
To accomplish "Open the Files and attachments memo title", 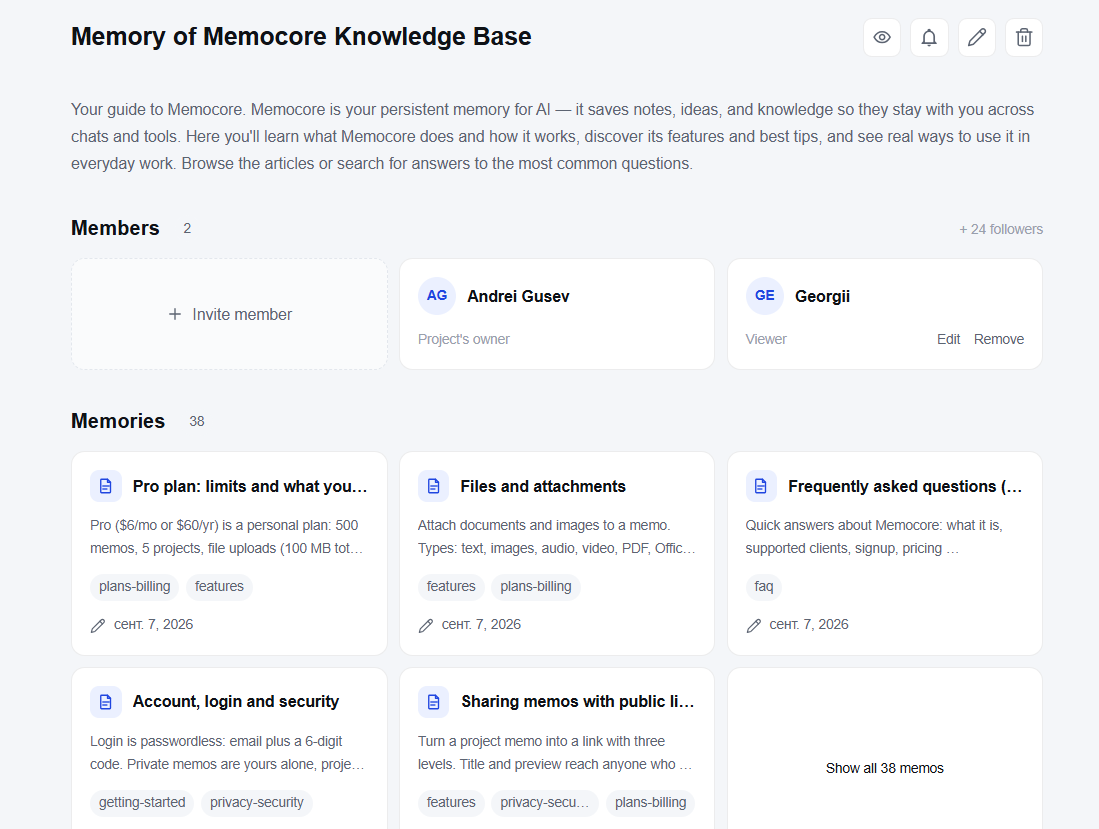I will (x=543, y=486).
